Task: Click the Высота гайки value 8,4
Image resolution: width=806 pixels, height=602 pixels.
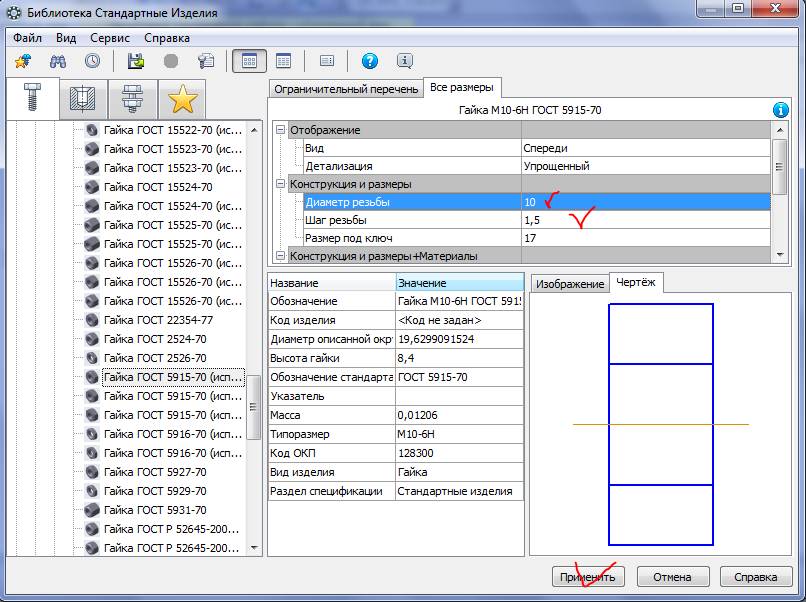Action: 460,358
